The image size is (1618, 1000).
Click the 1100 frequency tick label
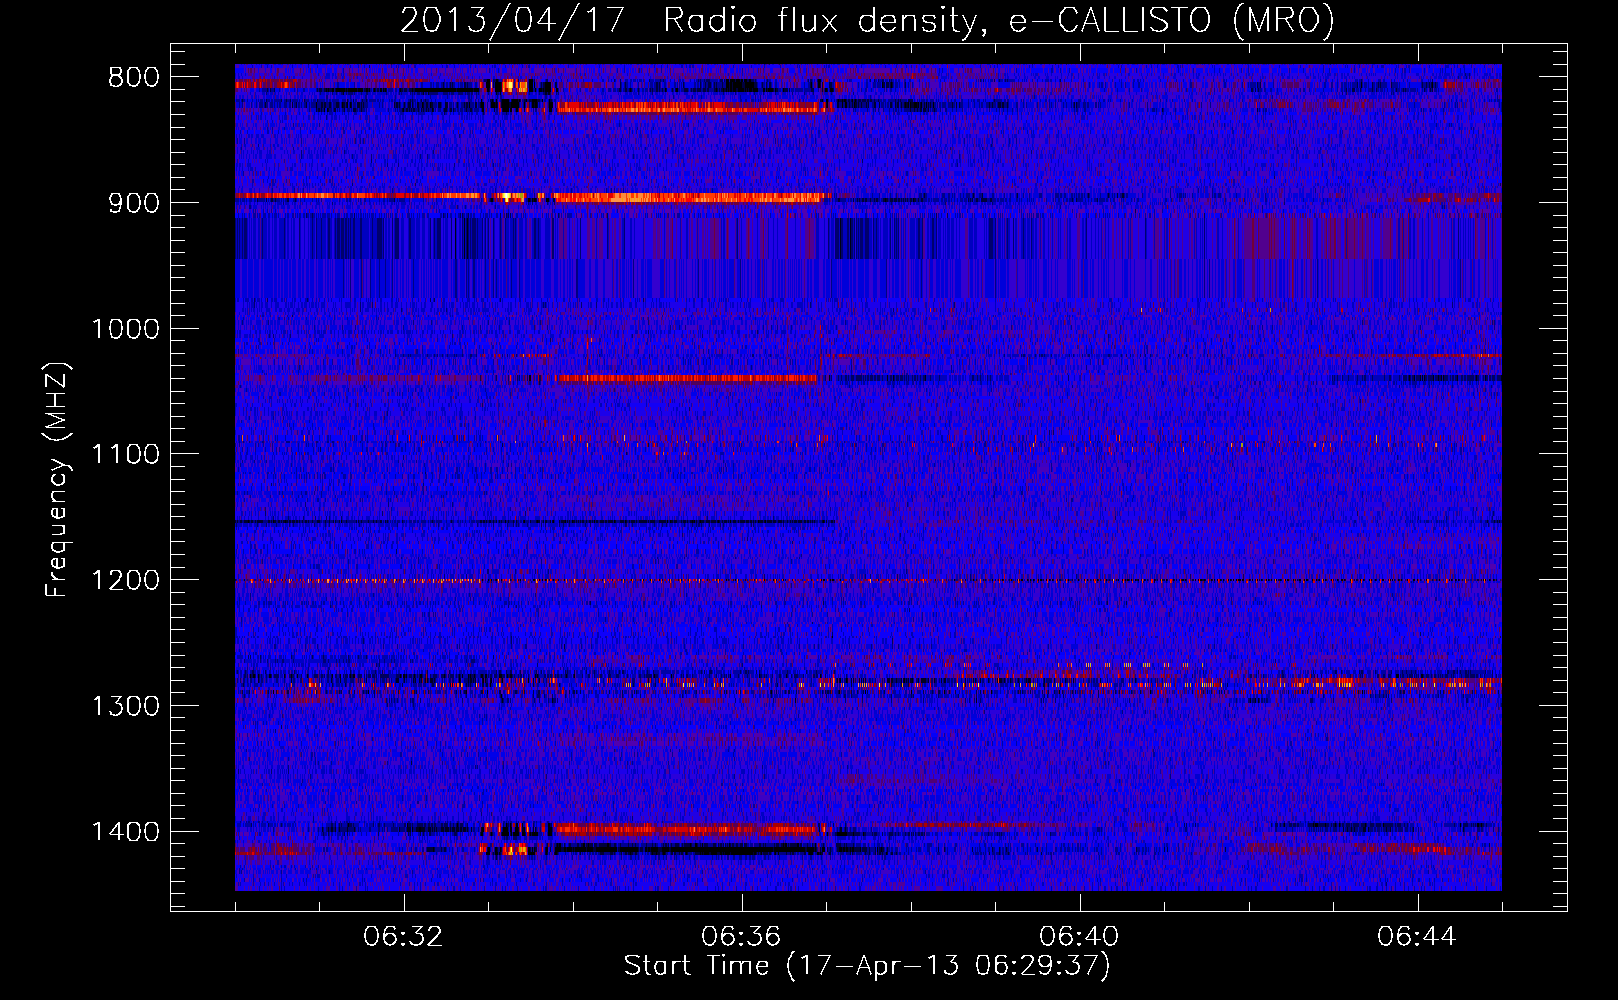pos(125,455)
